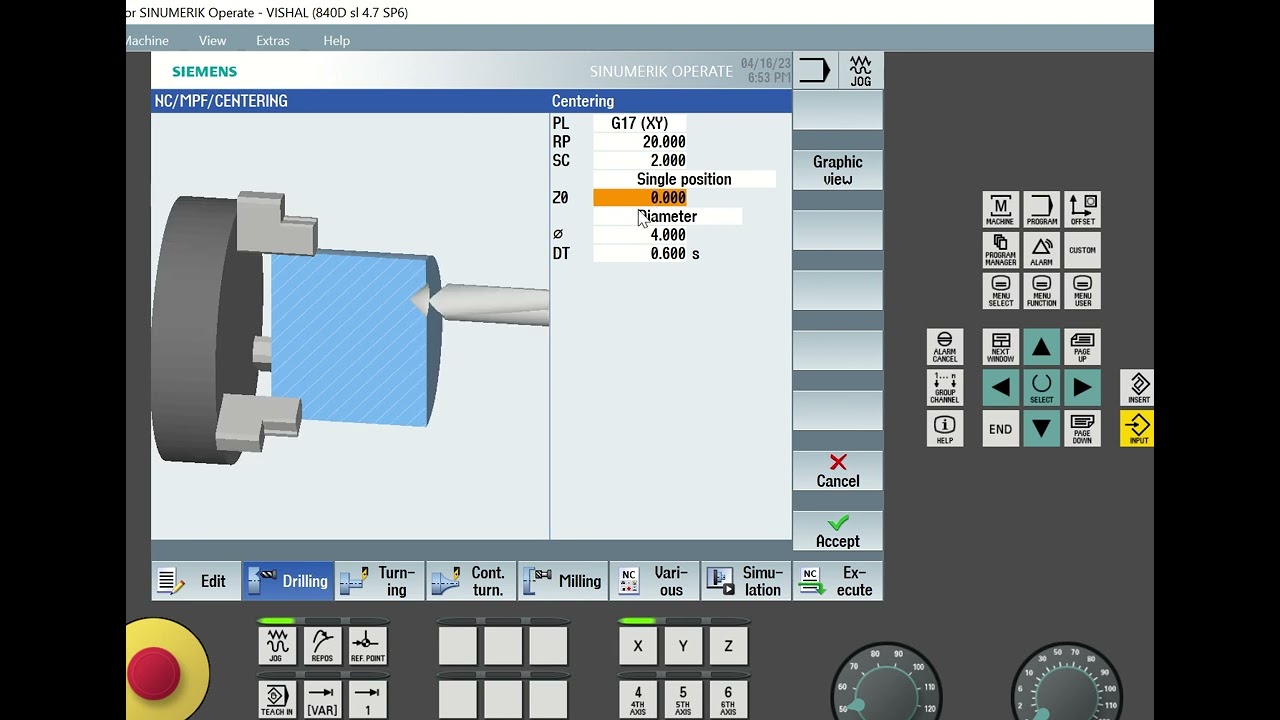The height and width of the screenshot is (720, 1280).
Task: Click the diameter 4.000 input field
Action: pyautogui.click(x=640, y=235)
